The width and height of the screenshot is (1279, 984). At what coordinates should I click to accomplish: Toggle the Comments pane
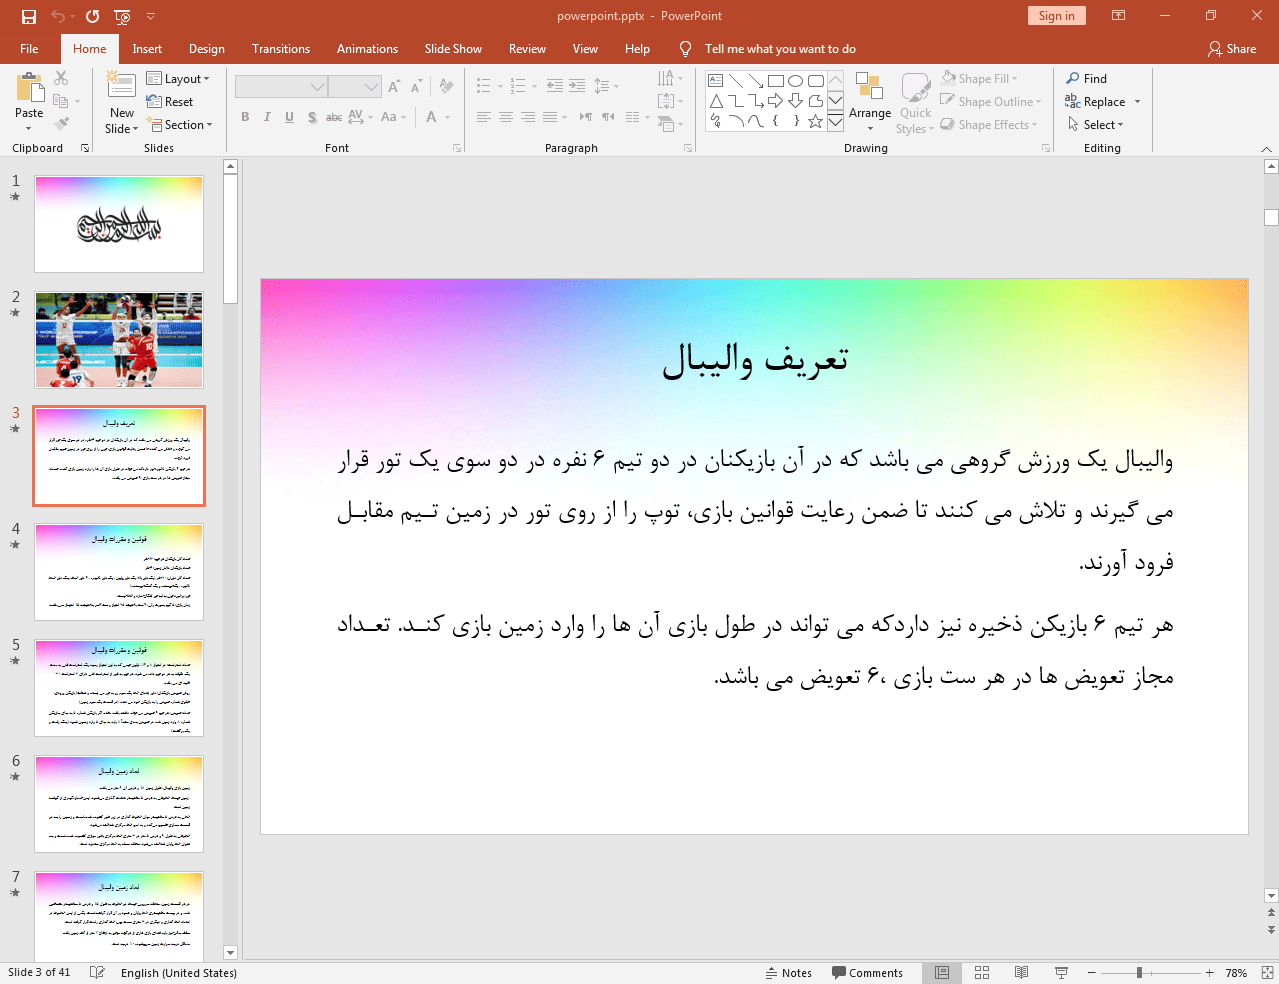(867, 973)
